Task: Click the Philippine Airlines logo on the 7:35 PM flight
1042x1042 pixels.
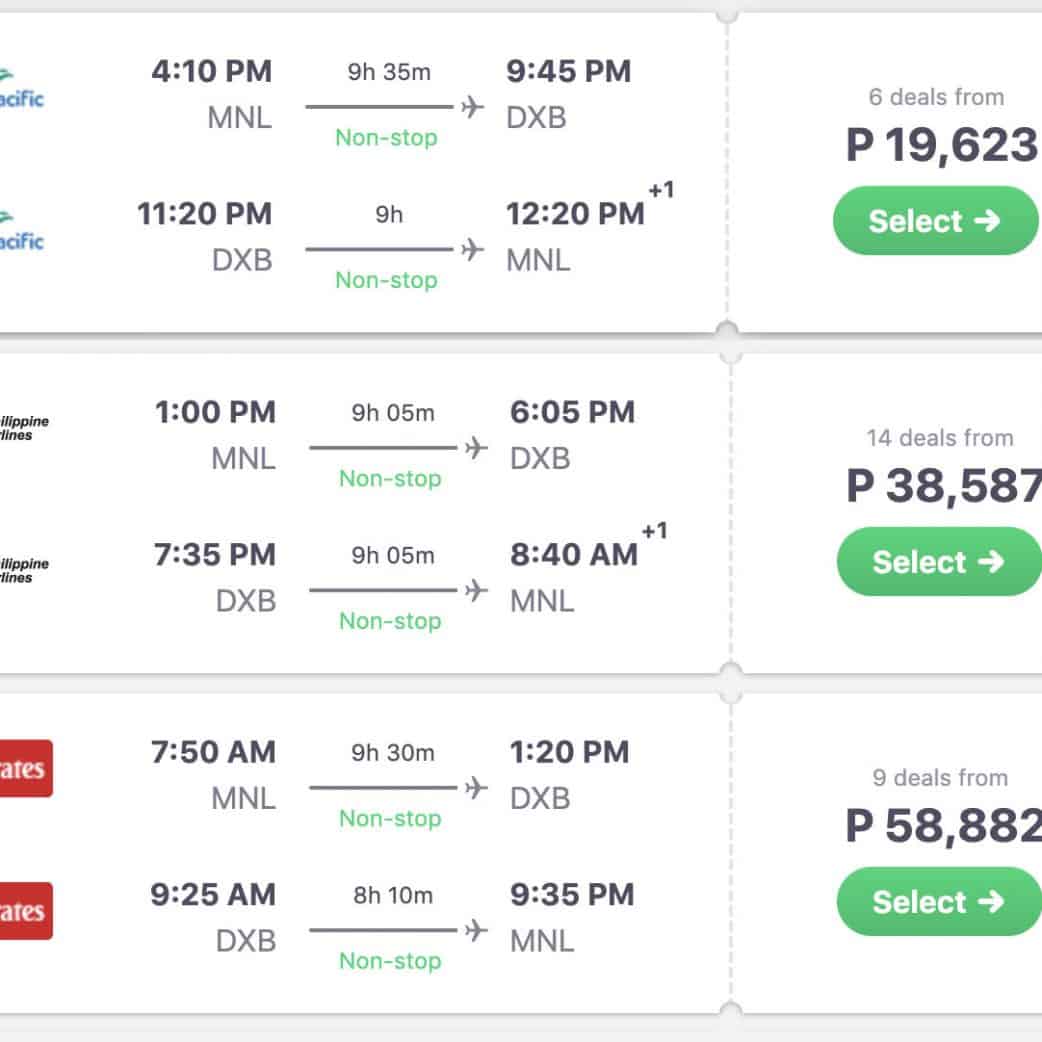Action: tap(24, 571)
